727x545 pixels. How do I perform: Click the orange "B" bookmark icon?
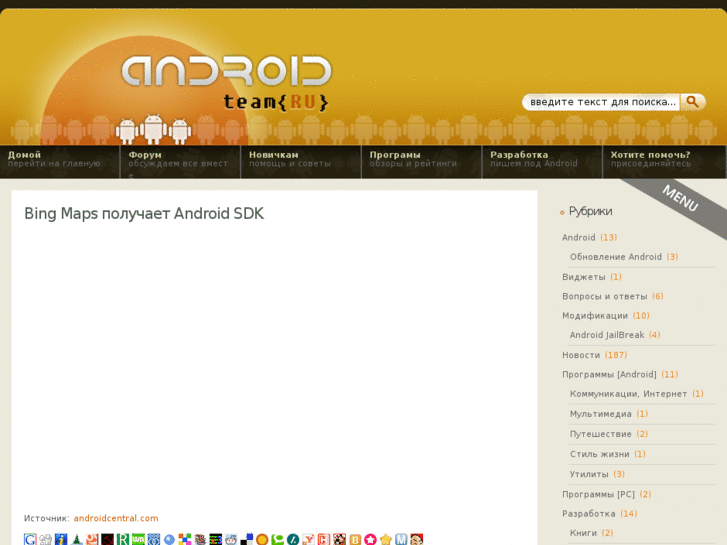[355, 539]
